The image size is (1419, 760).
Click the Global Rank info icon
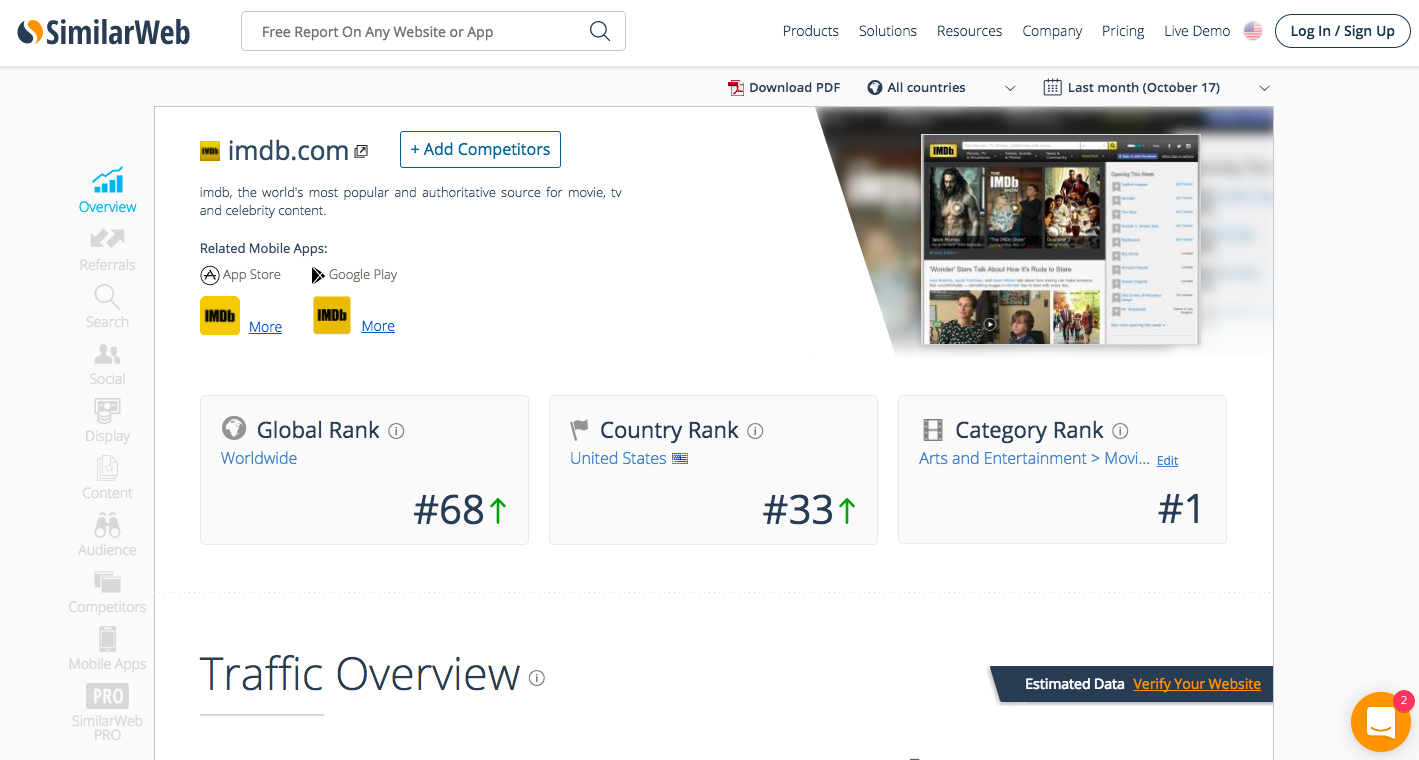click(396, 430)
